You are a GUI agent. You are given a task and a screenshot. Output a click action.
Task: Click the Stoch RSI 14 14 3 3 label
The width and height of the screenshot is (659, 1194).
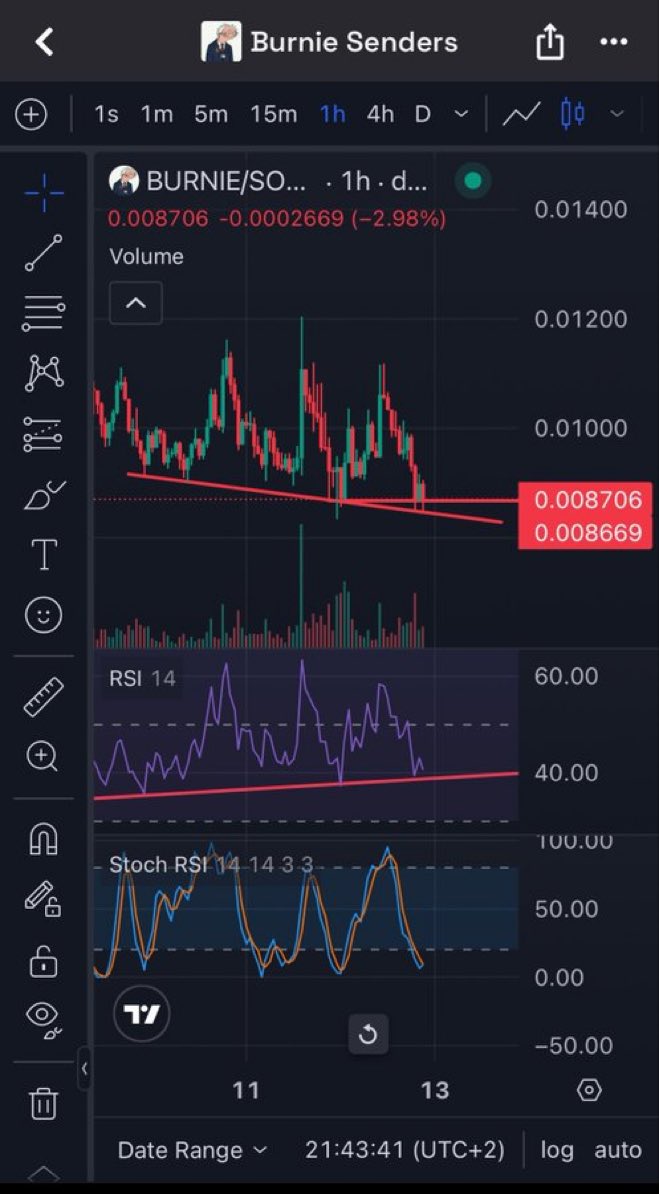click(x=211, y=864)
